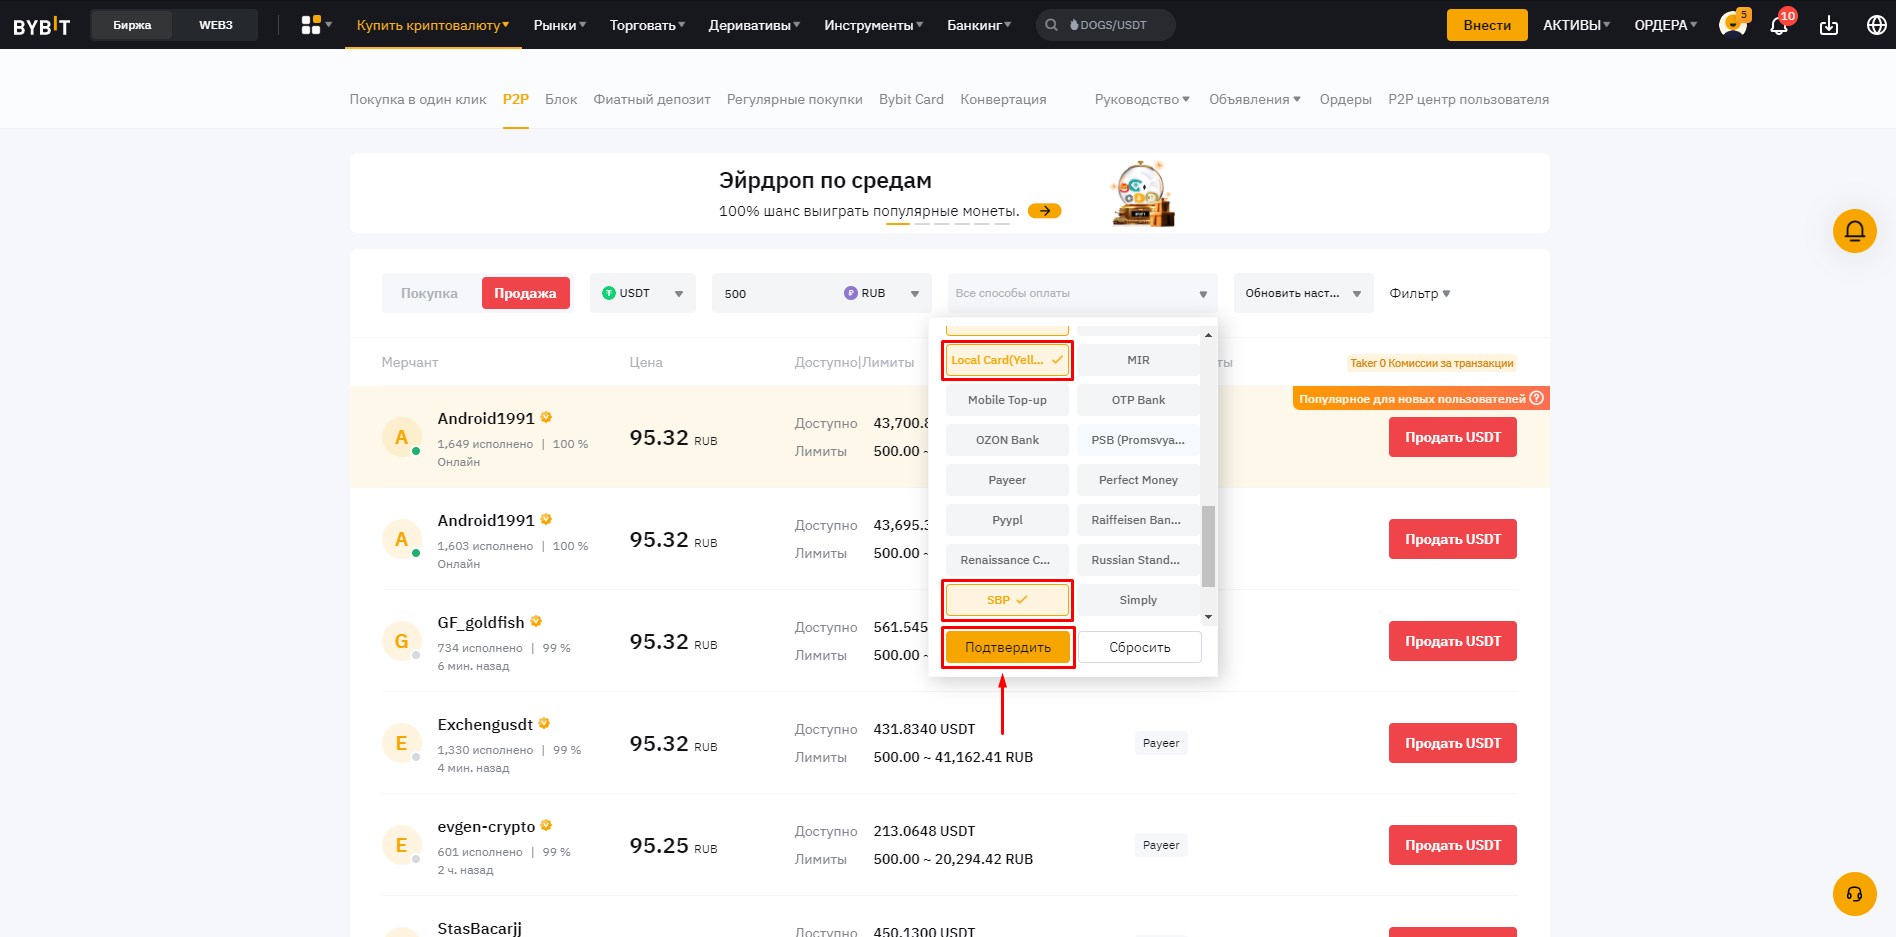Select OZON Bank payment option
1896x937 pixels.
(1007, 440)
